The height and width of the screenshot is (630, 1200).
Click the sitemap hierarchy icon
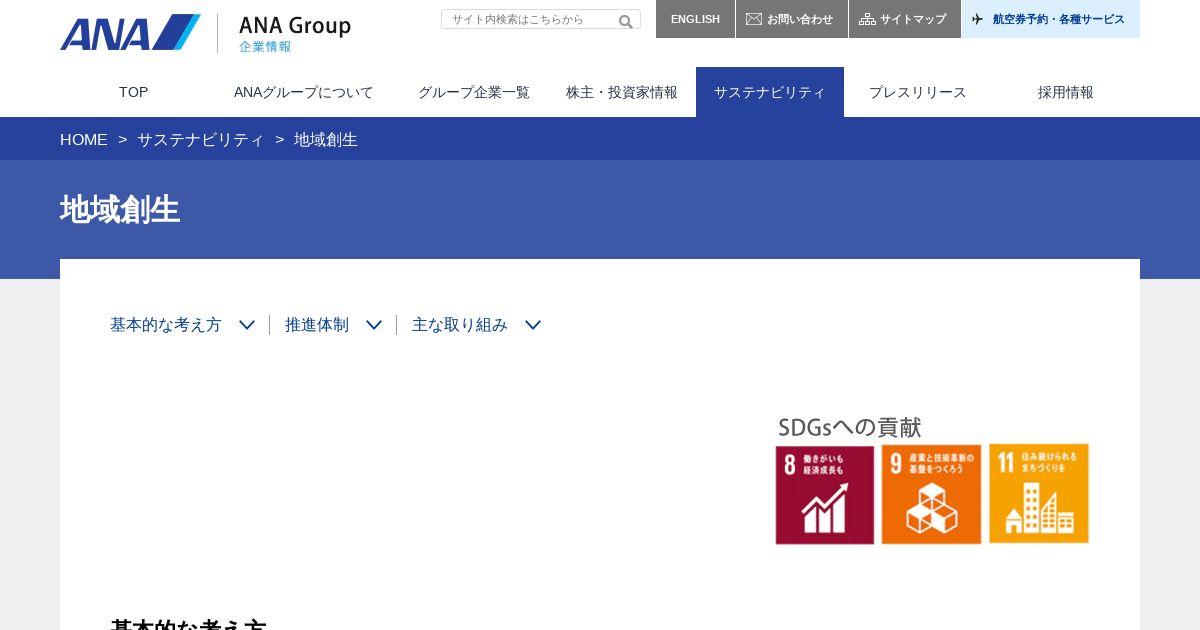click(x=867, y=19)
